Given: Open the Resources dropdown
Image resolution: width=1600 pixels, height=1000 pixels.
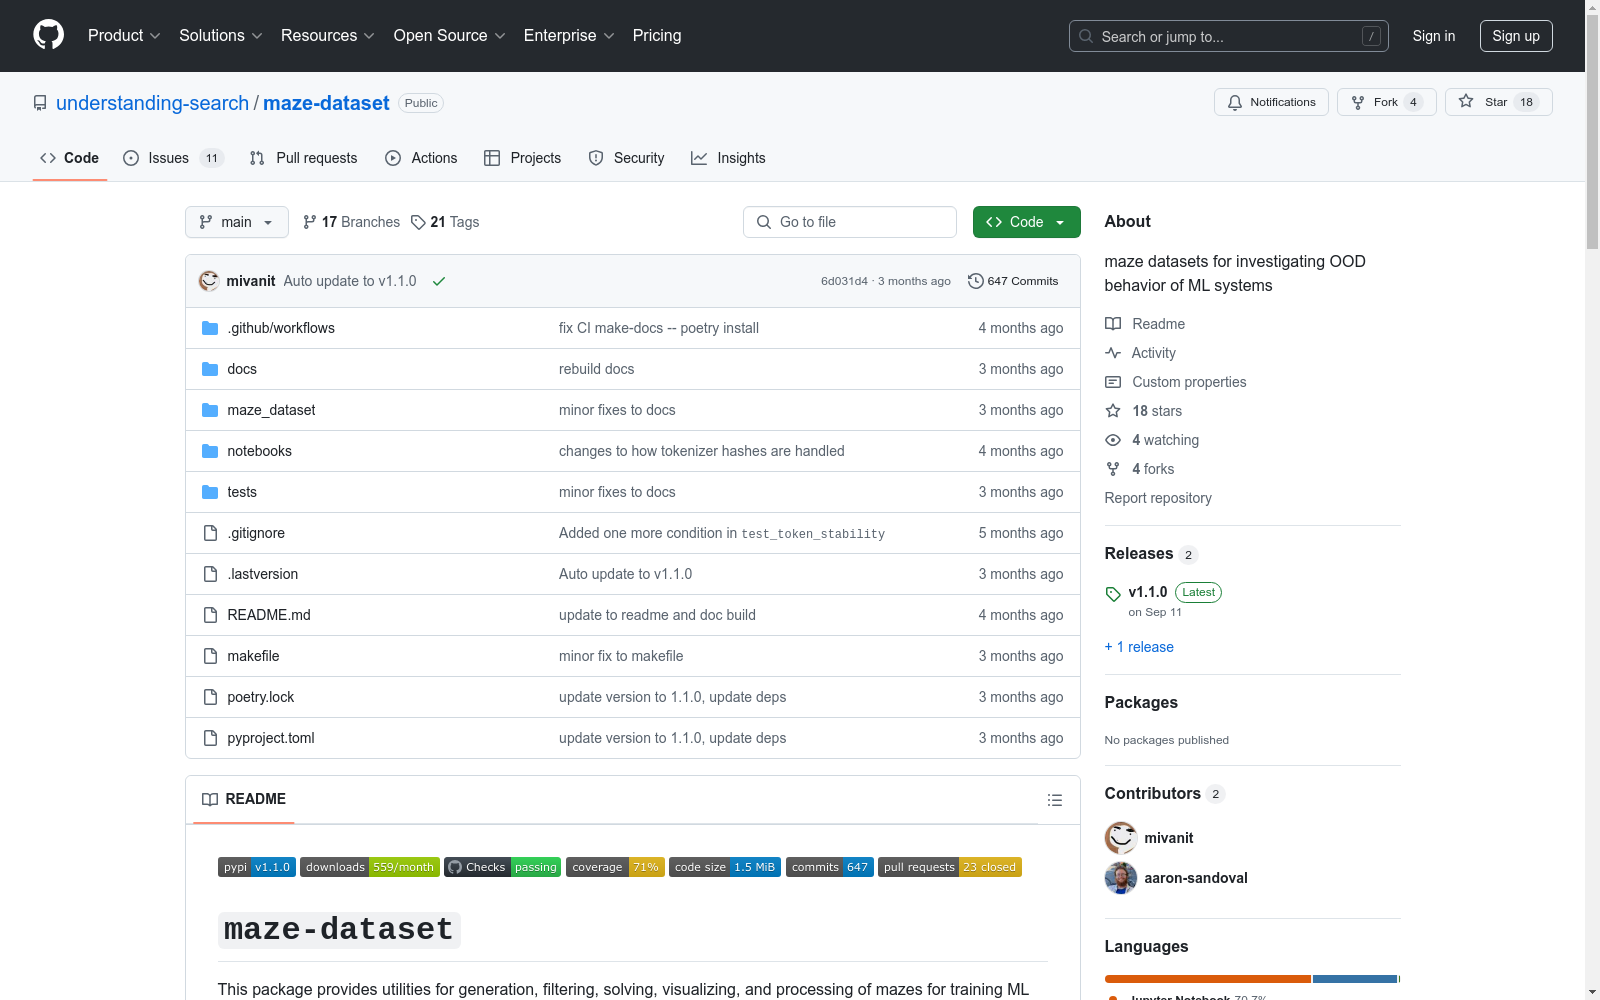Looking at the screenshot, I should [x=328, y=35].
